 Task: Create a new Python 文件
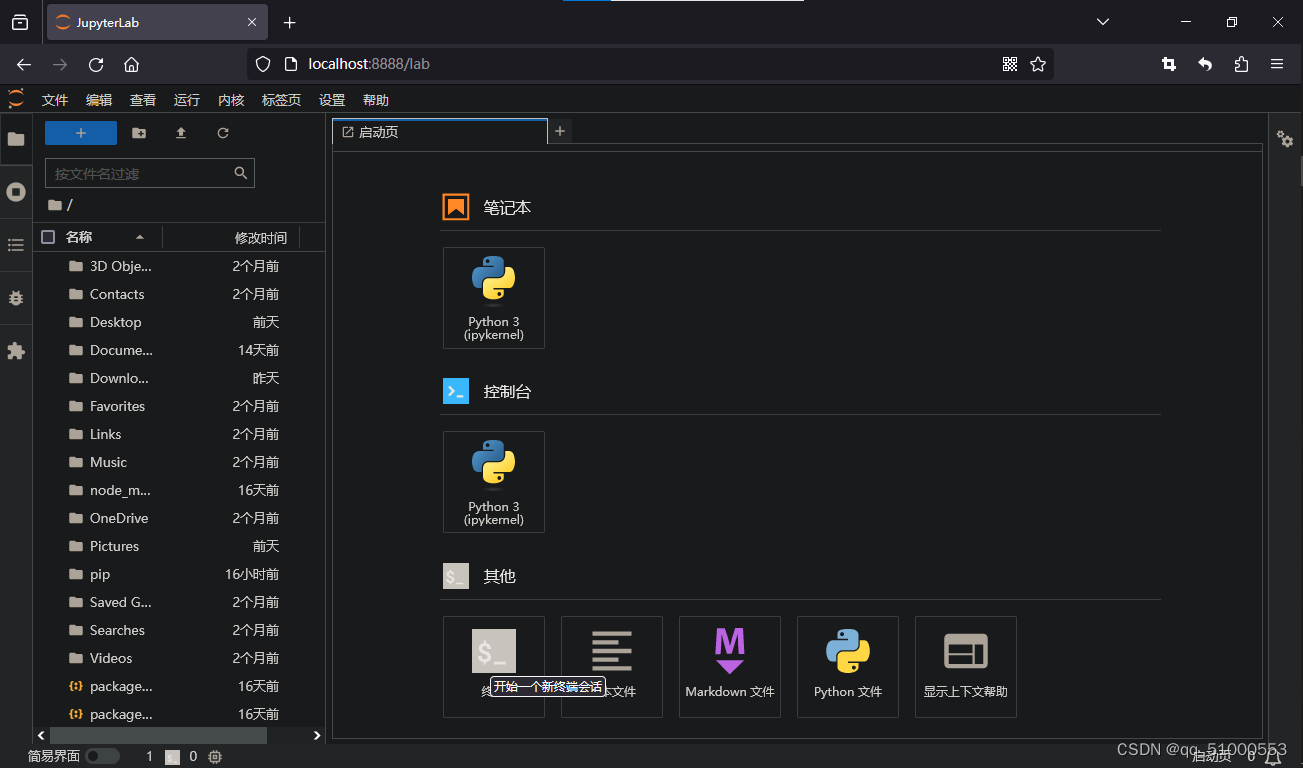(x=848, y=667)
